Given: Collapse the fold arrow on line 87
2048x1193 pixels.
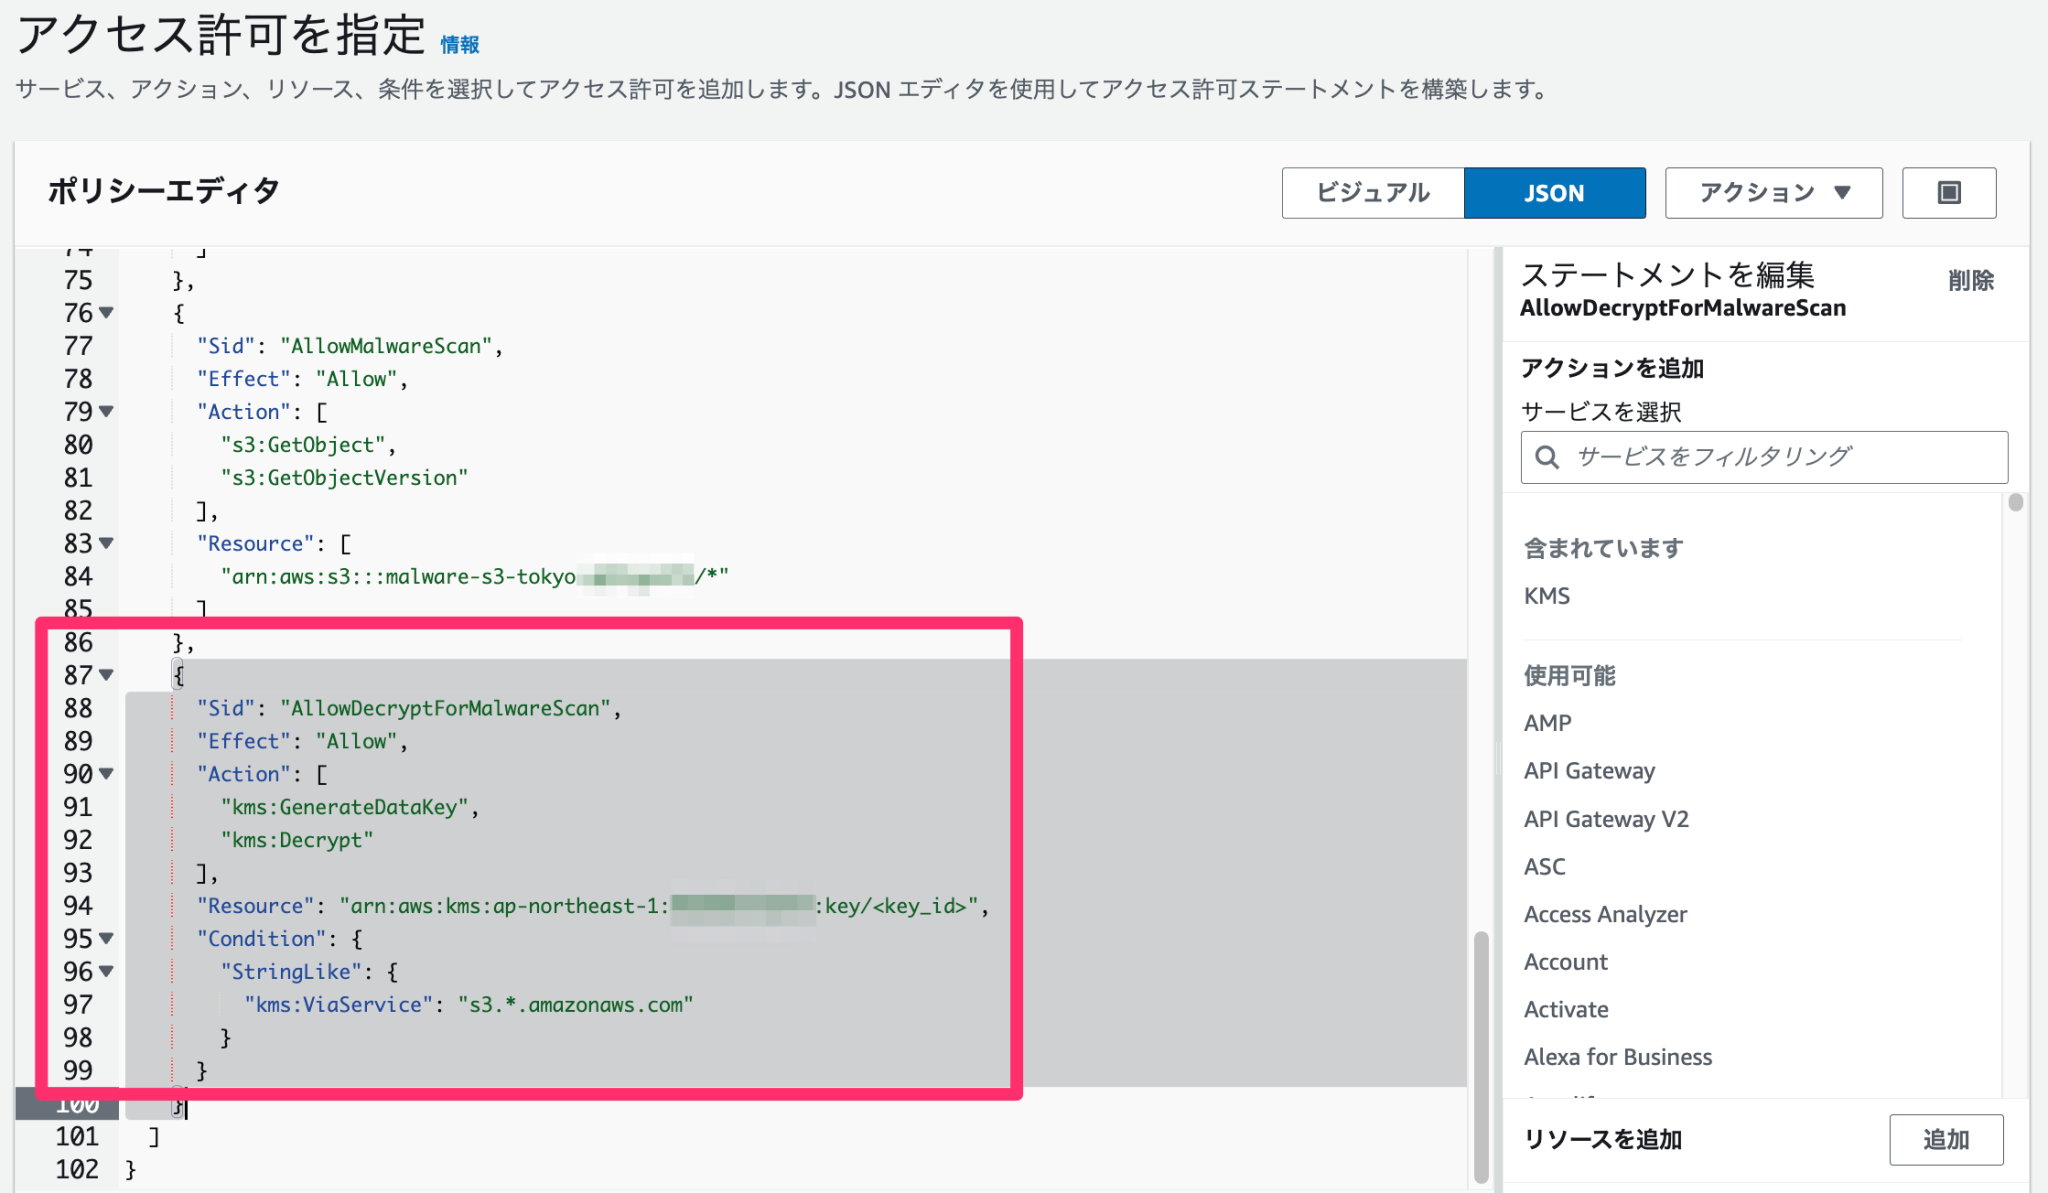Looking at the screenshot, I should pos(106,675).
